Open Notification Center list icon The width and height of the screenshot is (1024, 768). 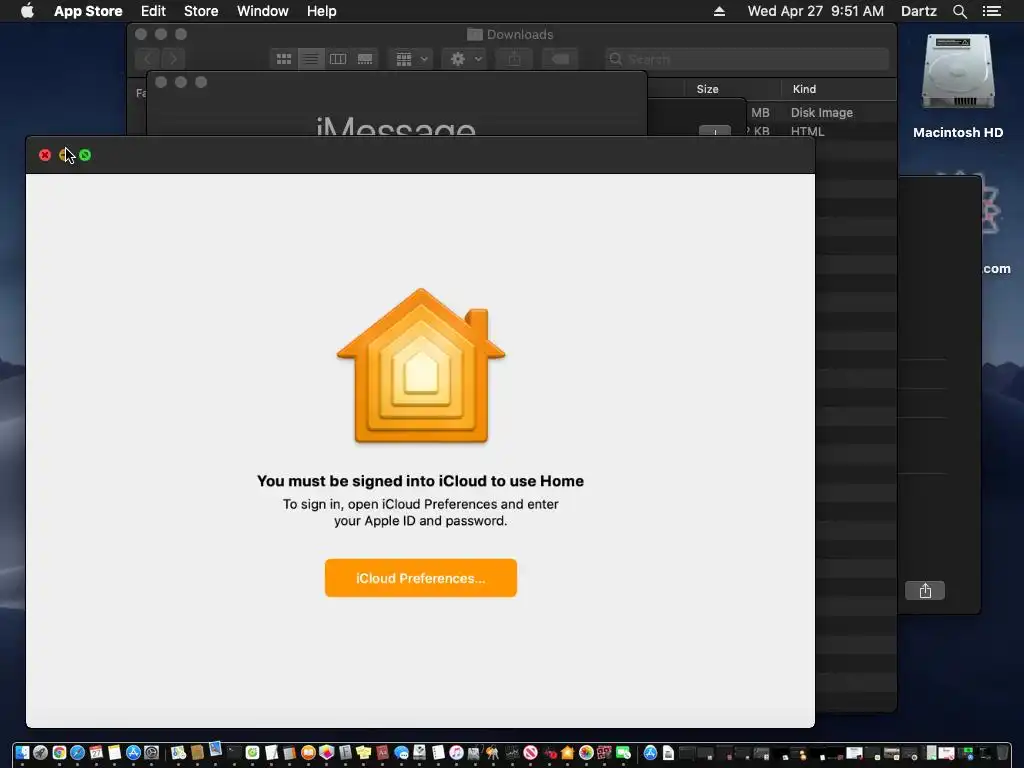click(x=992, y=11)
